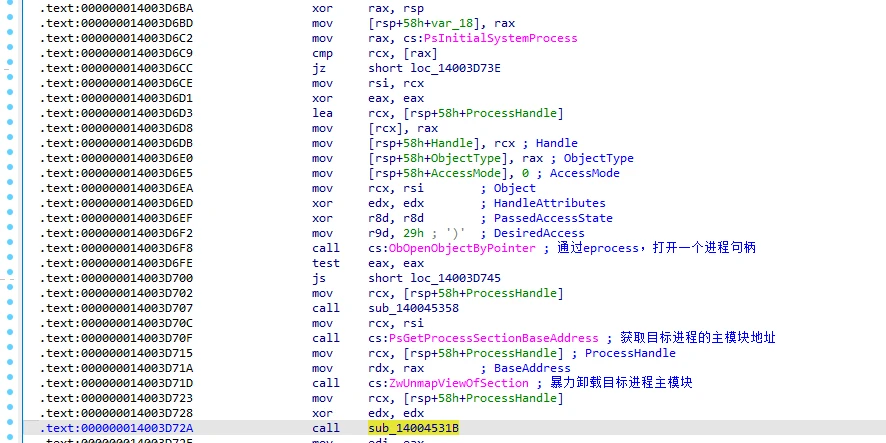Click Chinese comment after ZwUnmapViewOfSection

[614, 383]
